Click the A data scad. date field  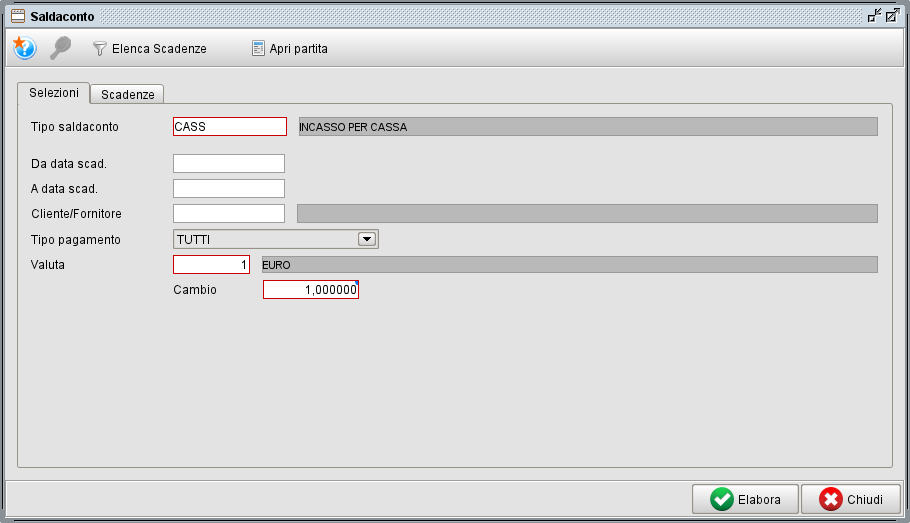229,188
